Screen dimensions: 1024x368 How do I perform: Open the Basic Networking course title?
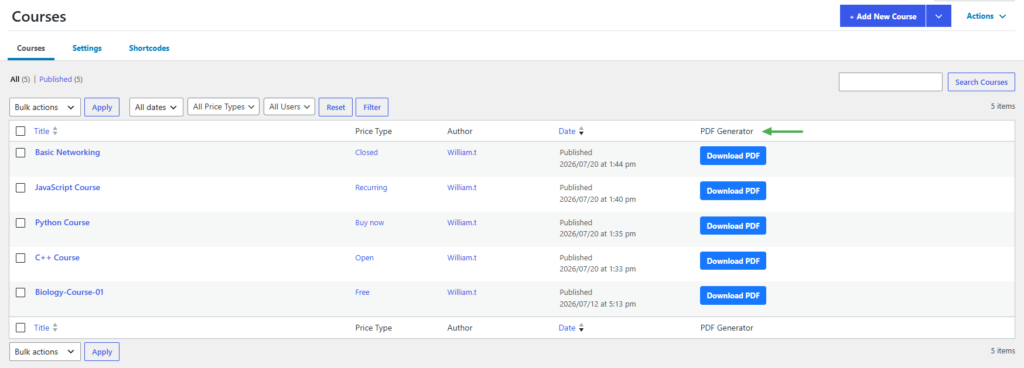(67, 152)
